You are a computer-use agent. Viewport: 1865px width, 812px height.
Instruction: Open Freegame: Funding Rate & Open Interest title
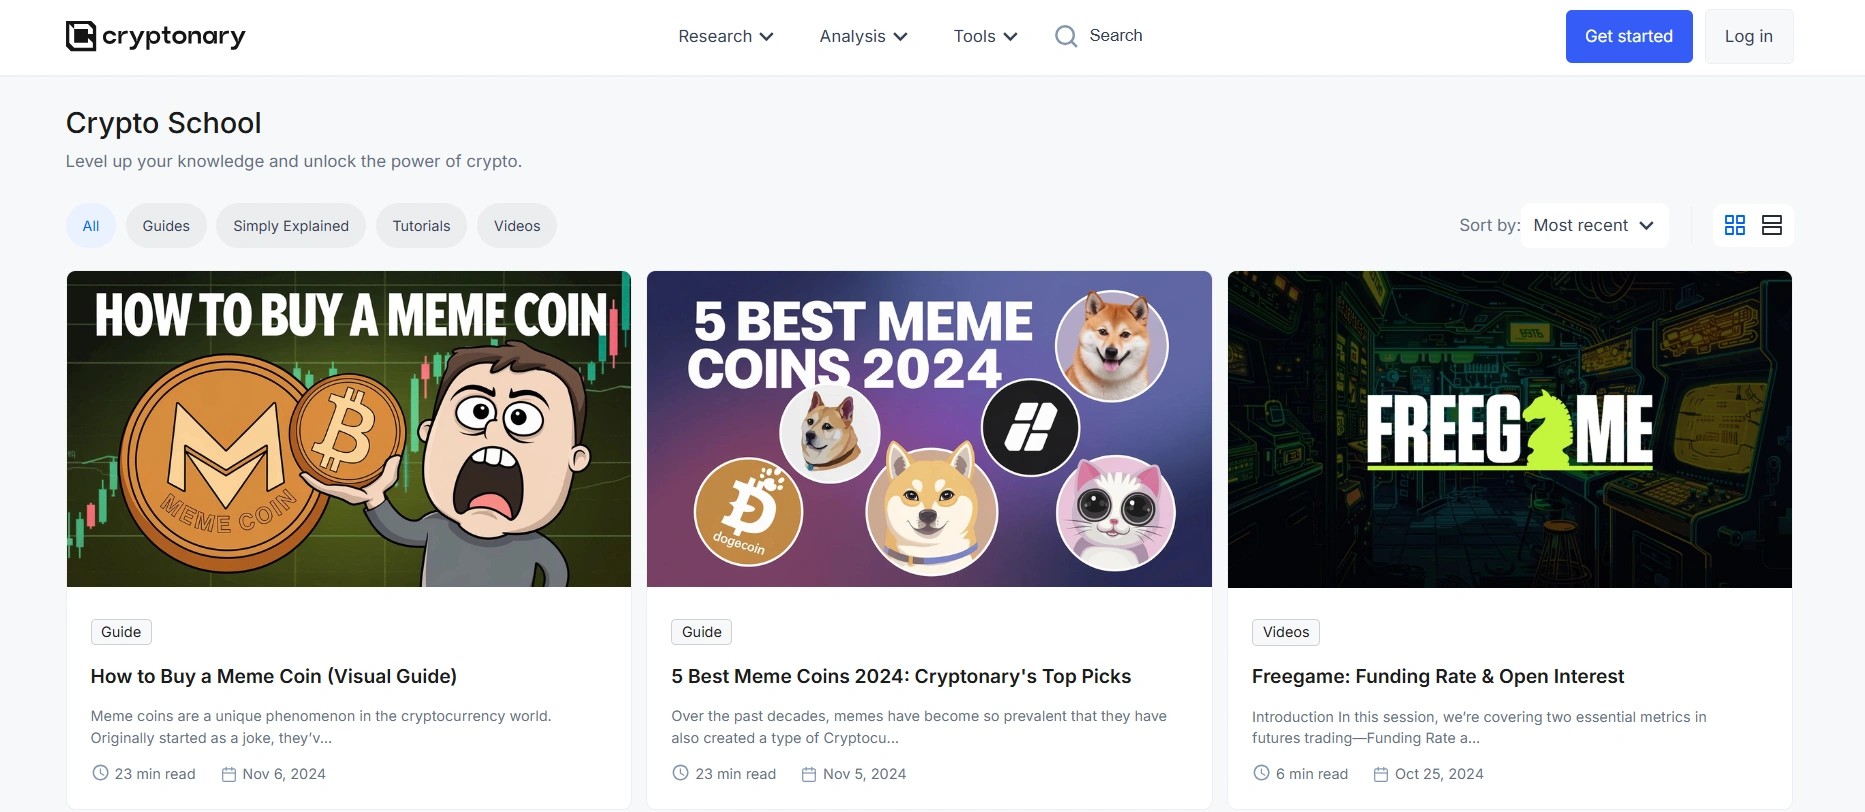point(1437,677)
